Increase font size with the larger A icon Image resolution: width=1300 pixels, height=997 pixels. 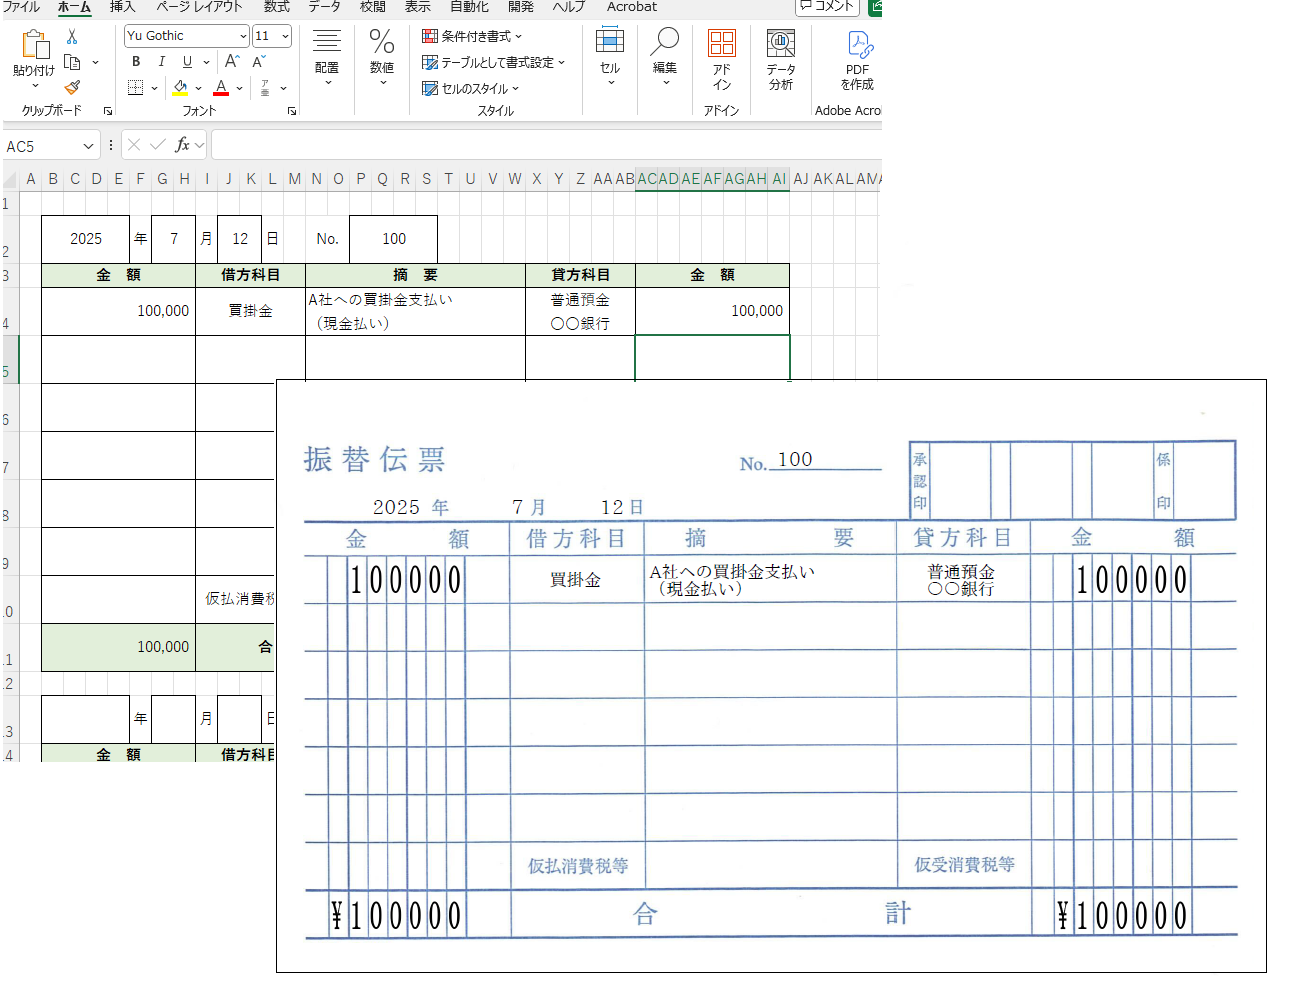pos(232,62)
